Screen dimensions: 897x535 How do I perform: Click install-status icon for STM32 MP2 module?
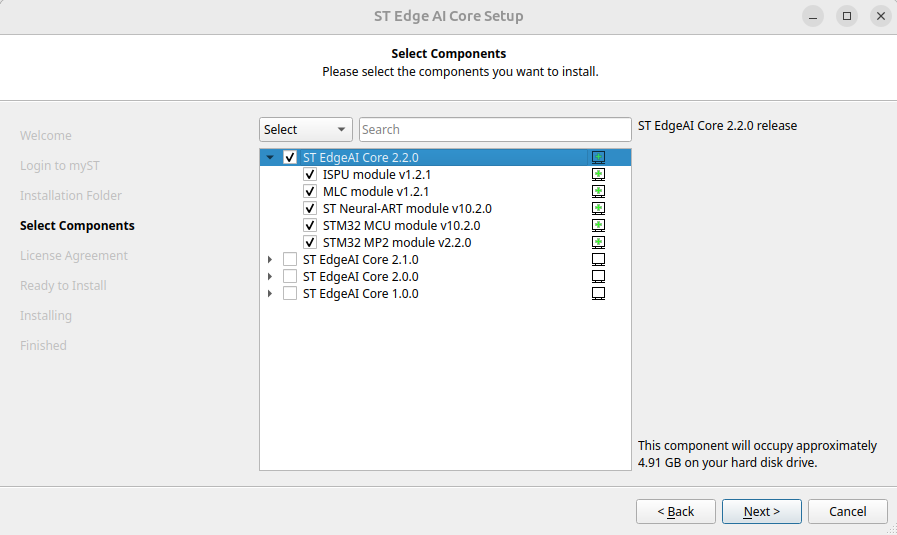click(598, 243)
